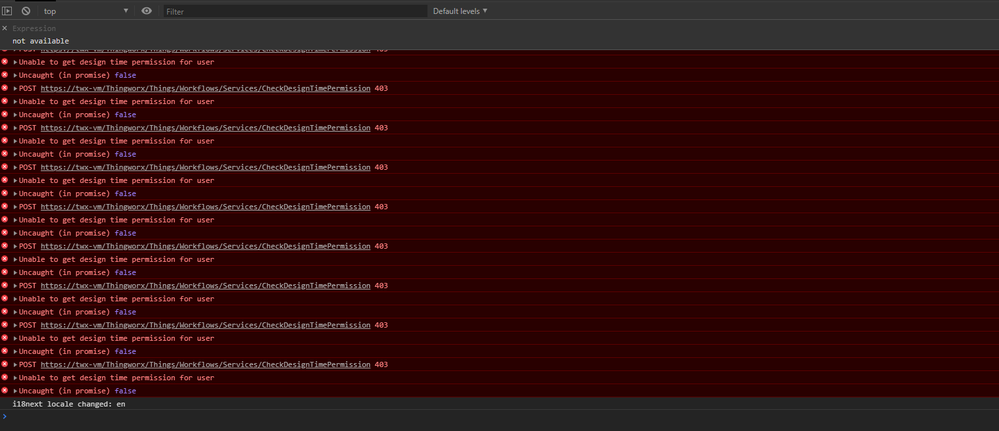The image size is (999, 431).
Task: Click the eye icon for live expressions
Action: point(147,11)
